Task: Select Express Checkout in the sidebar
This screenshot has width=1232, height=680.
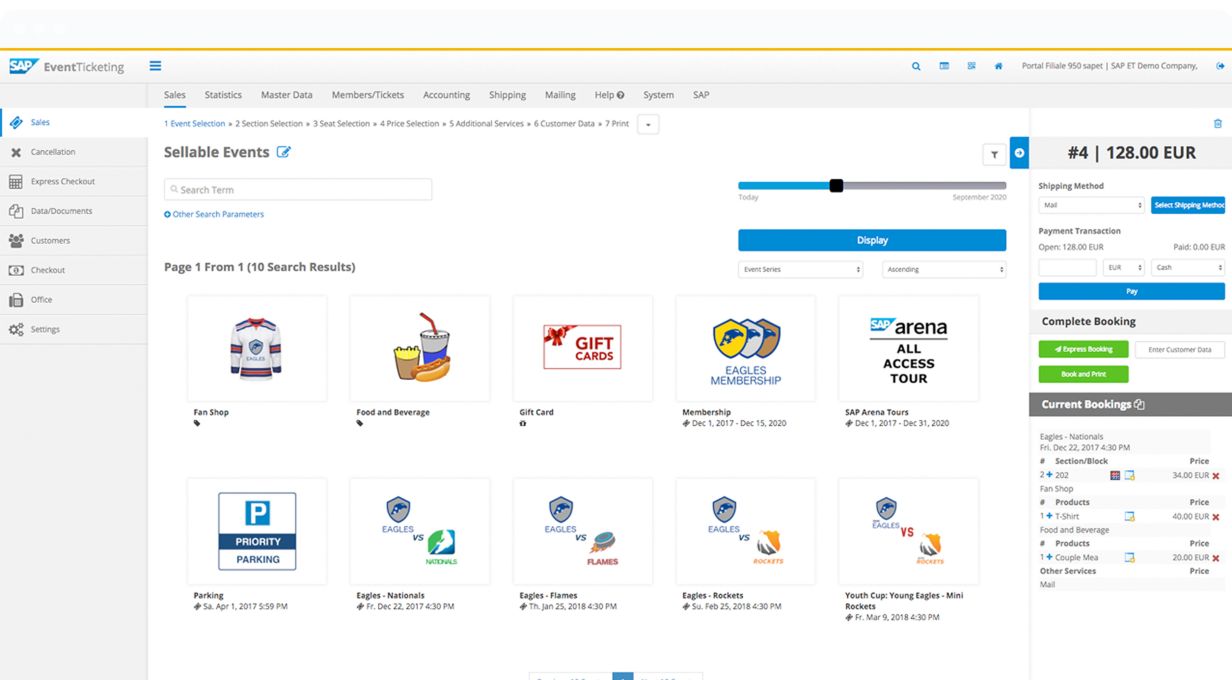Action: (63, 182)
